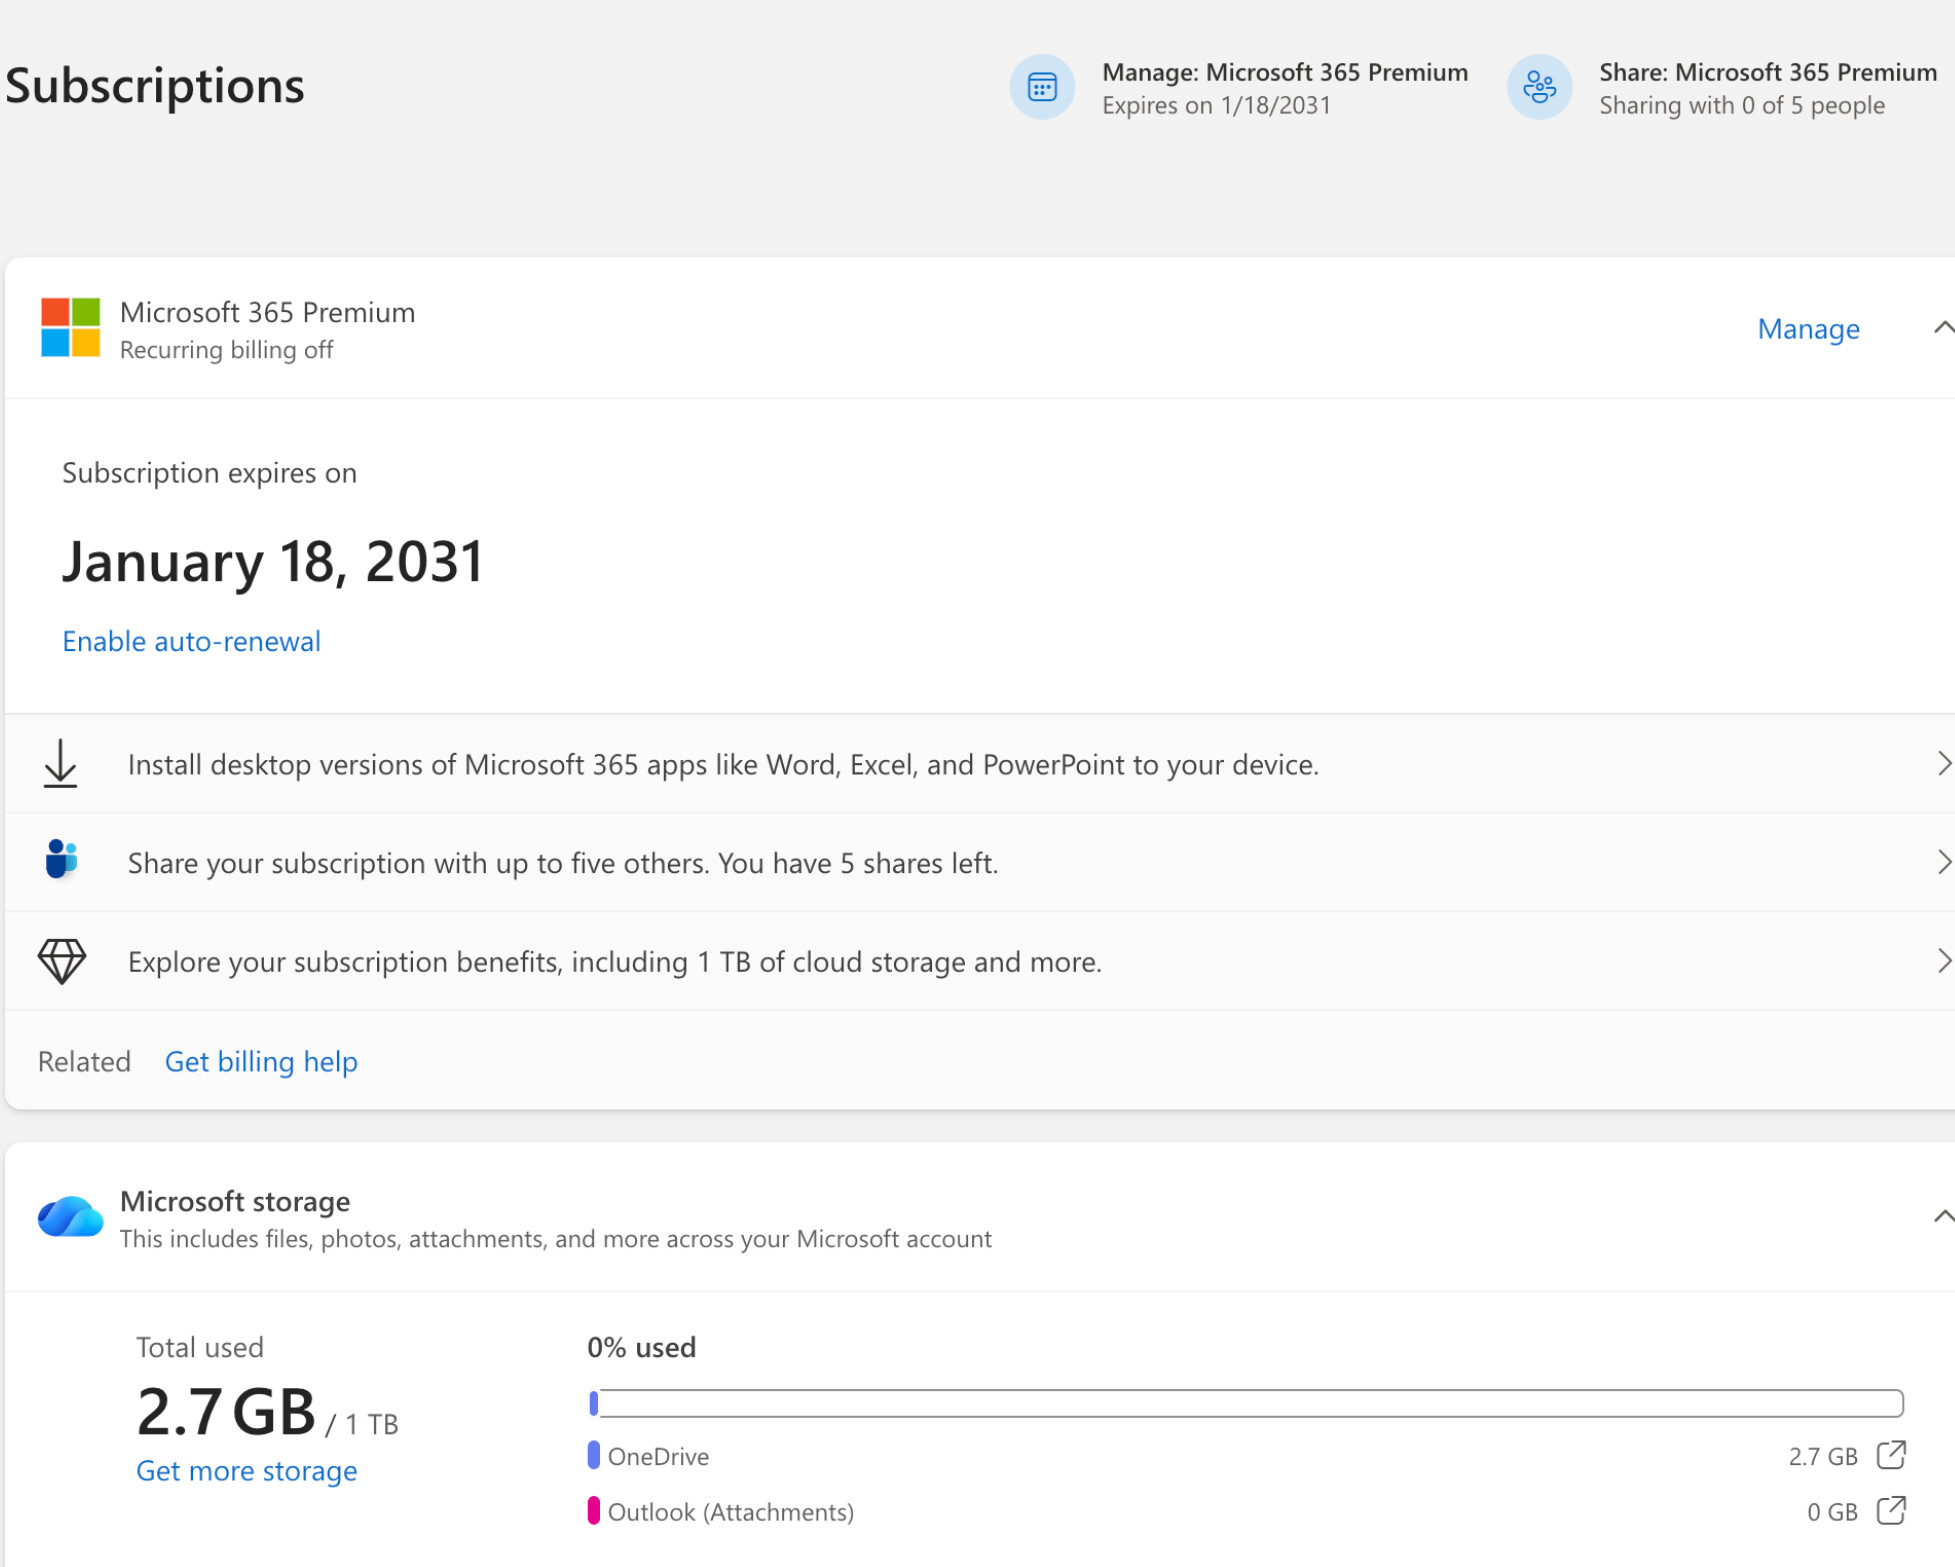This screenshot has width=1955, height=1567.
Task: Click the storage usage progress bar
Action: 1245,1403
